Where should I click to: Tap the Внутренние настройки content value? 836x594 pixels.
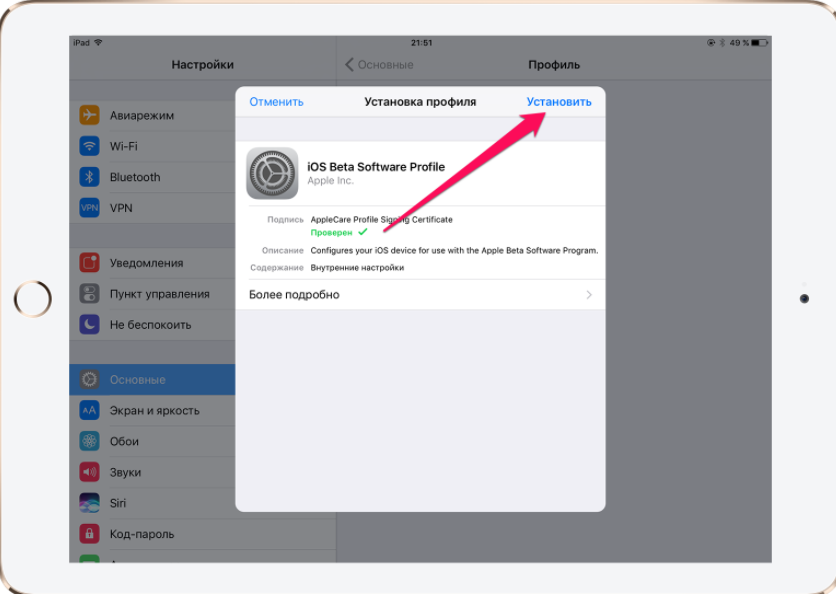357,268
